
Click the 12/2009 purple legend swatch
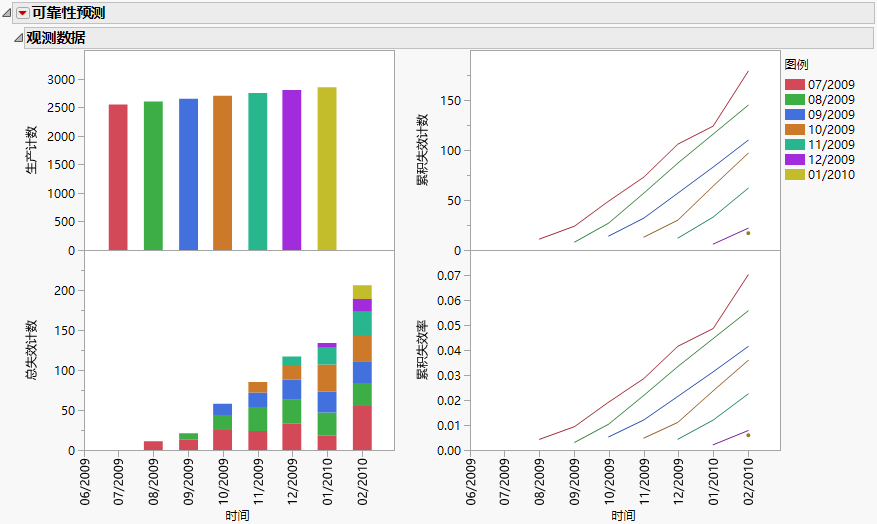pos(795,160)
